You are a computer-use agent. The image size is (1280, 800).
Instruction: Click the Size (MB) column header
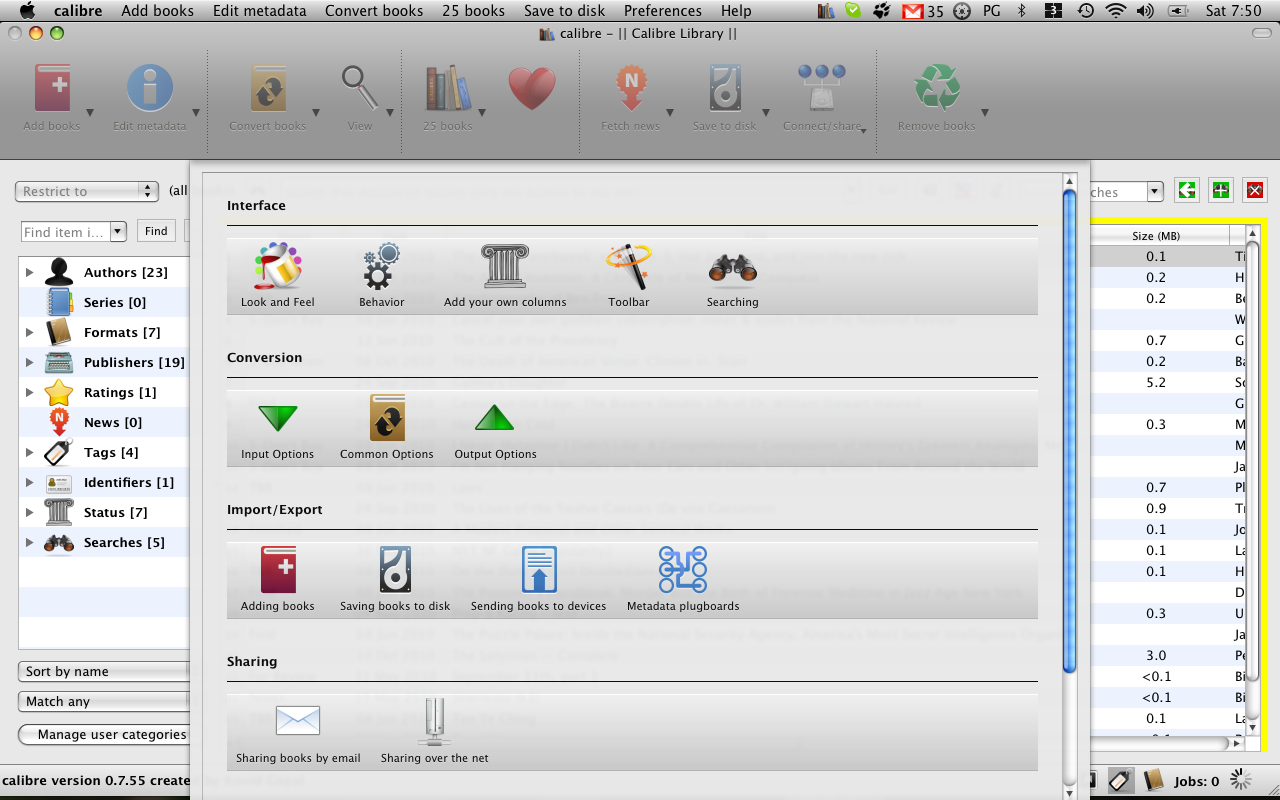tap(1156, 236)
